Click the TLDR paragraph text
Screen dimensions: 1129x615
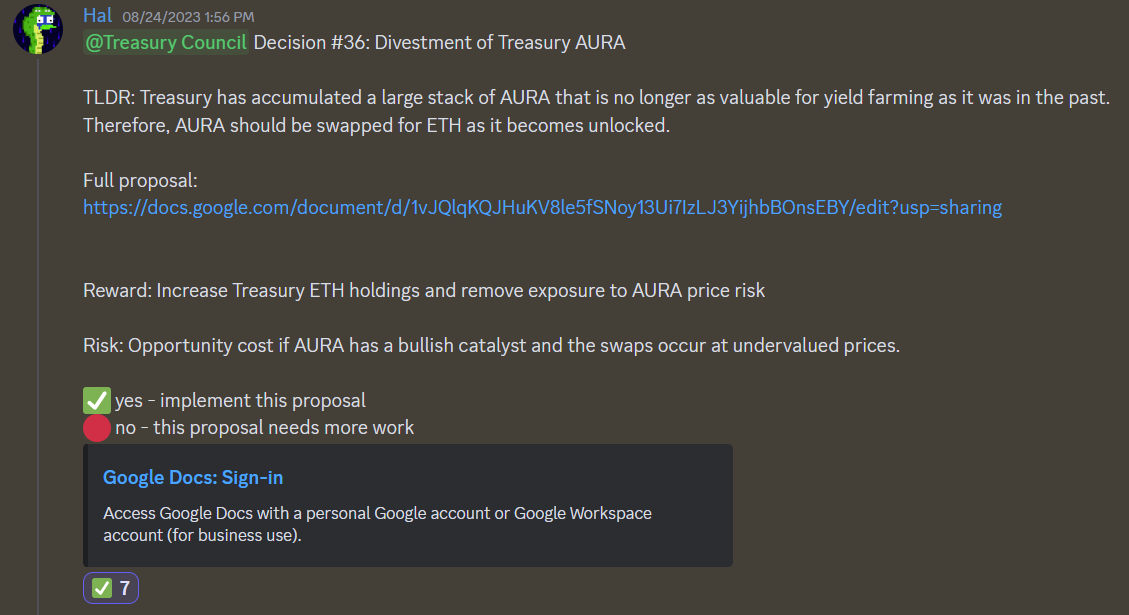(596, 111)
